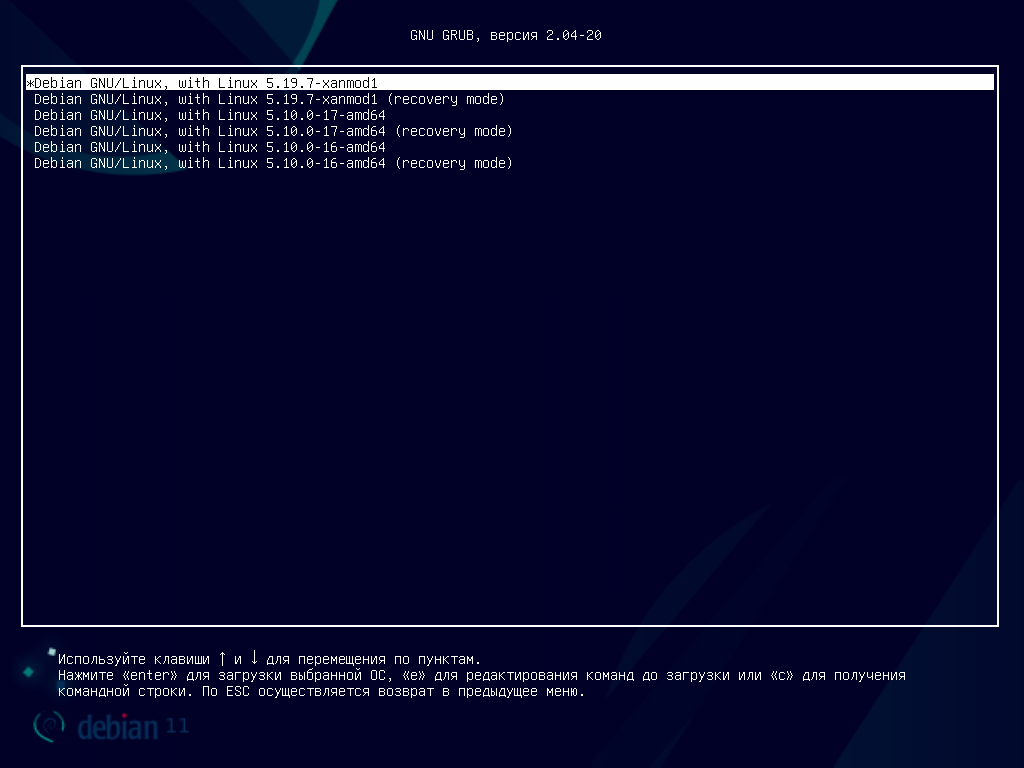This screenshot has width=1024, height=768.
Task: Select Debian GNU/Linux with Linux 5.19.7-xanmod1
Action: [x=205, y=83]
